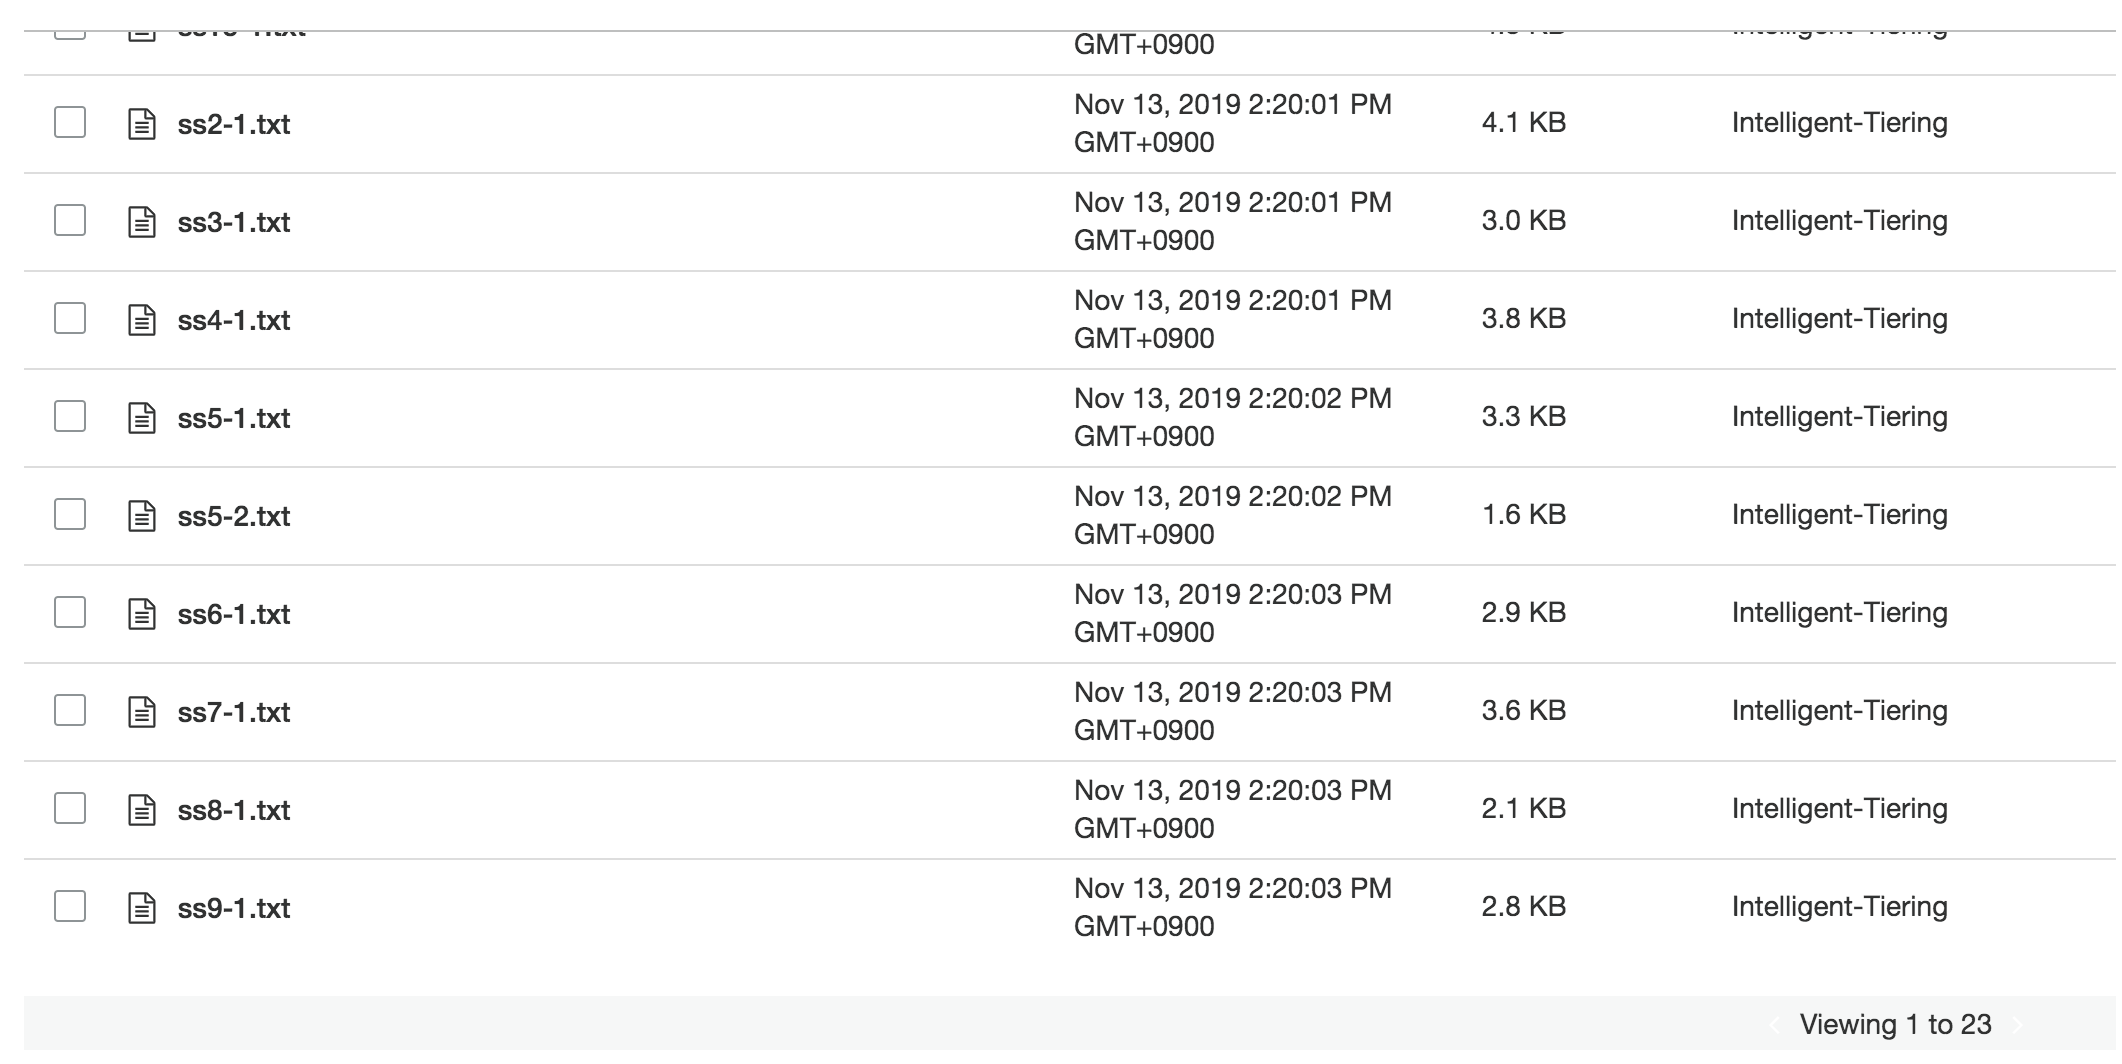Click the document icon for ss7-1.txt
This screenshot has height=1064, width=2122.
[x=142, y=712]
